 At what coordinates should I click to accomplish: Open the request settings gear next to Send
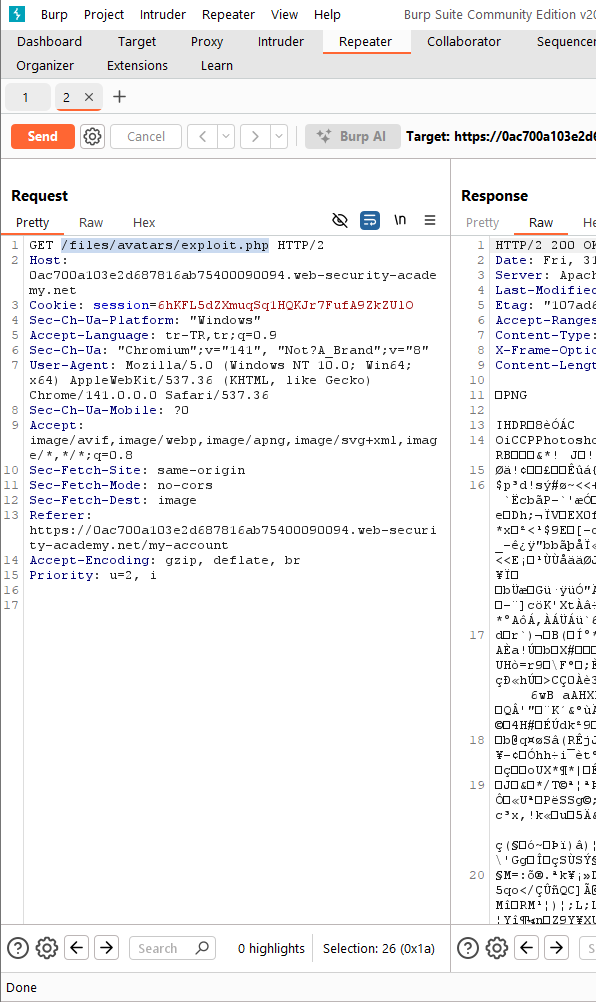coord(93,136)
